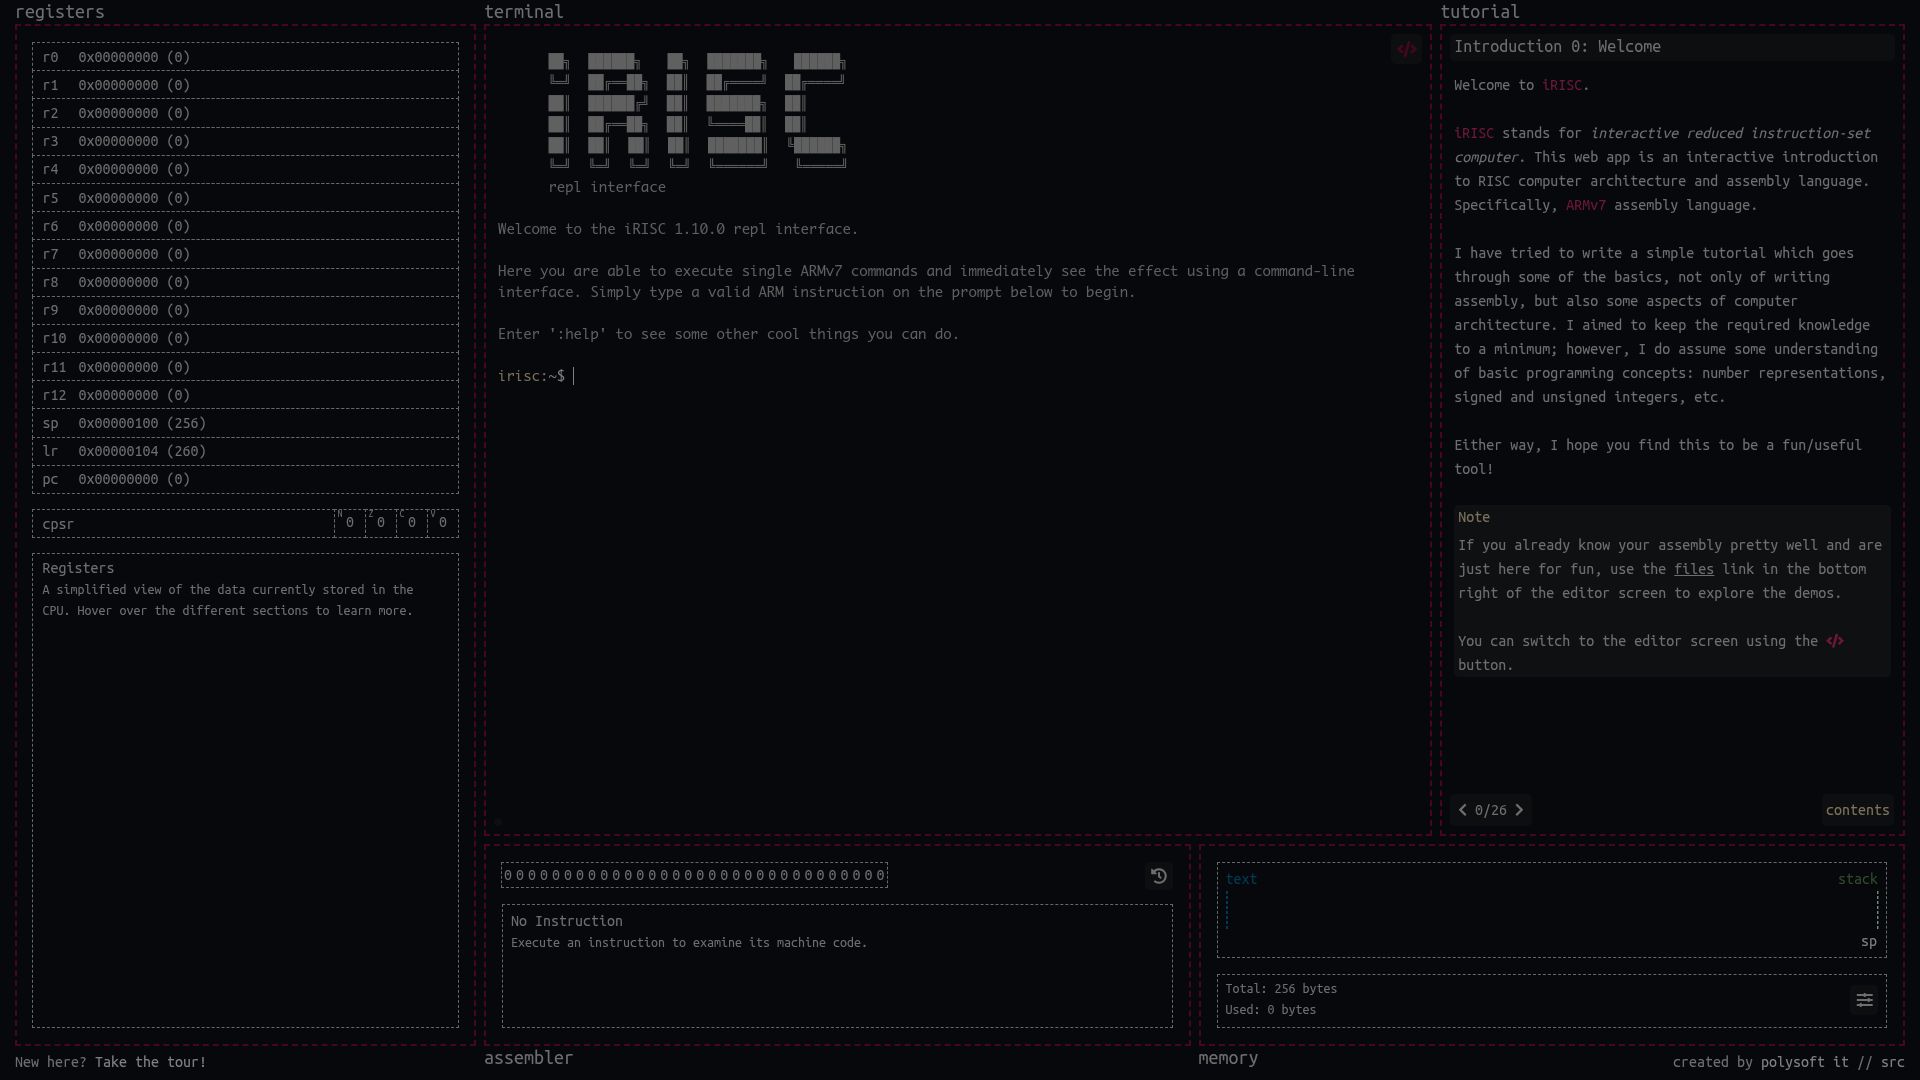Select register r10 row
This screenshot has width=1920, height=1080.
pos(245,338)
